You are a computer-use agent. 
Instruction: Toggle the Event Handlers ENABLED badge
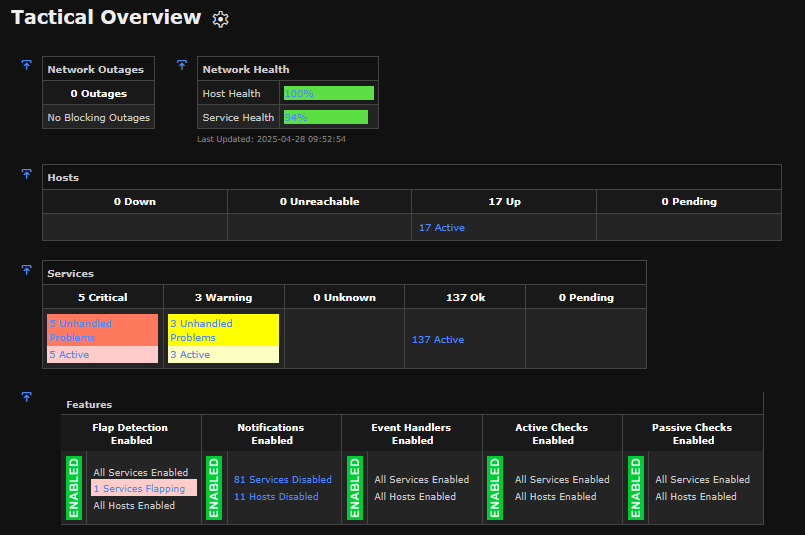(354, 488)
